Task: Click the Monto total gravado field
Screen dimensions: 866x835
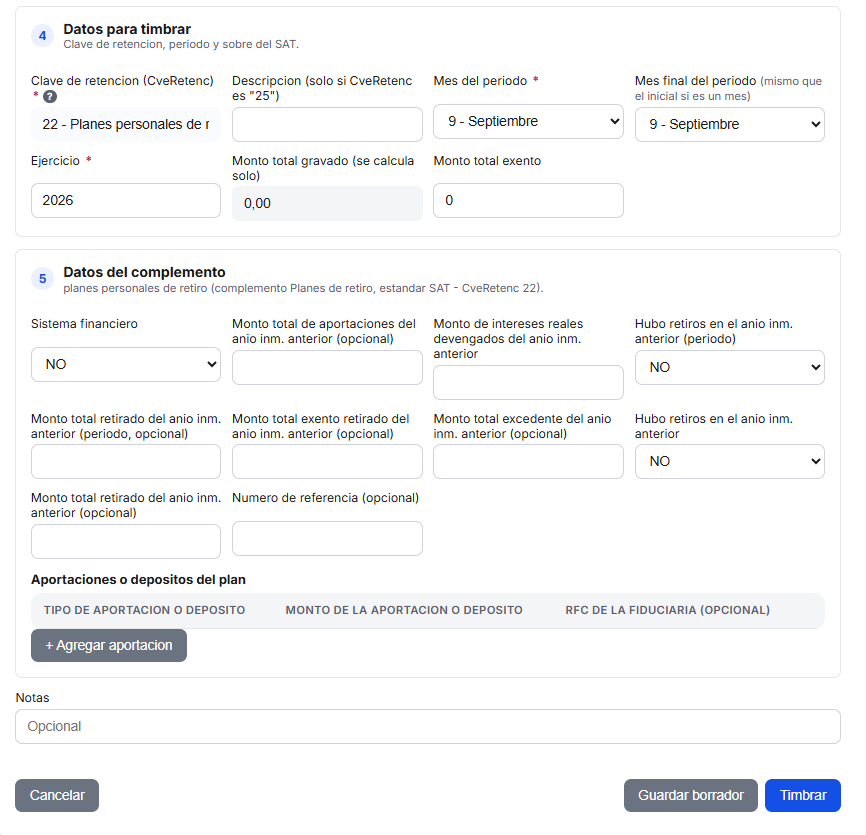Action: tap(327, 203)
